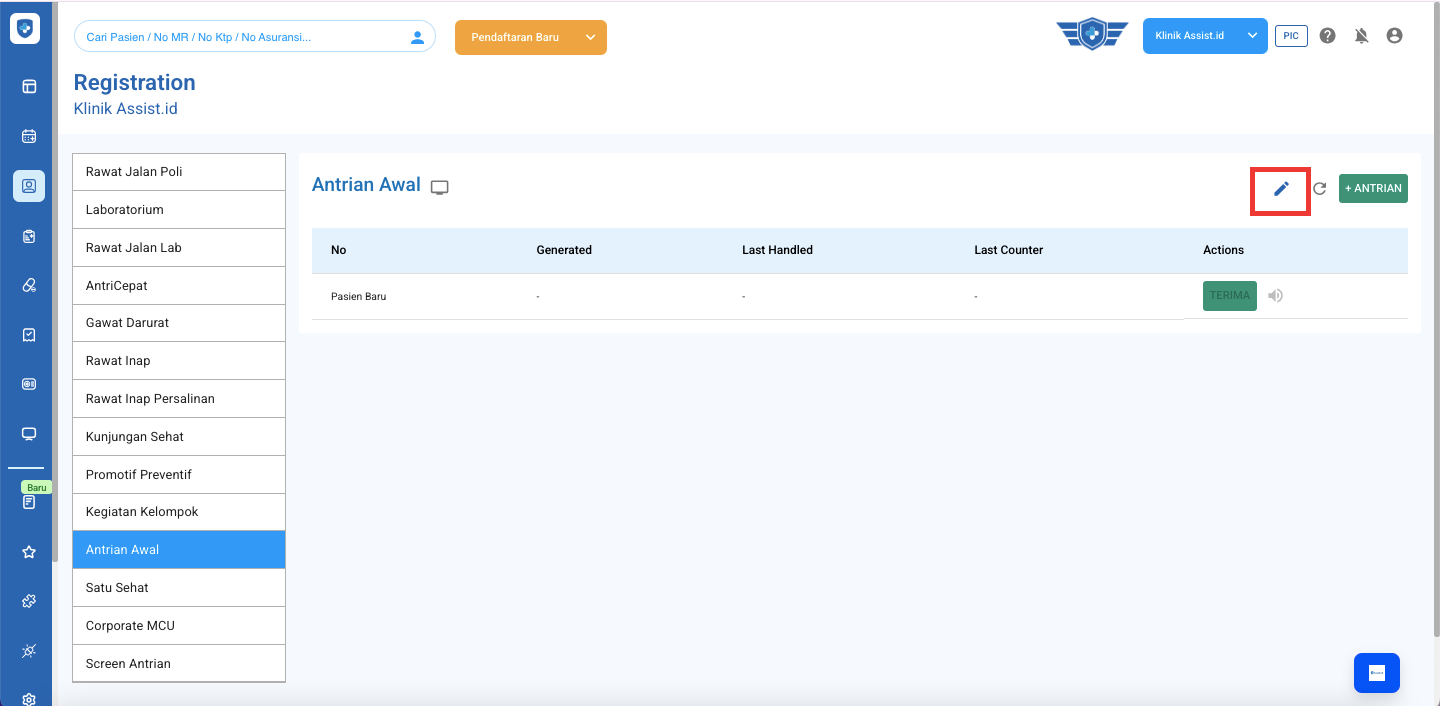1440x706 pixels.
Task: Open the user account profile icon
Action: point(1394,36)
